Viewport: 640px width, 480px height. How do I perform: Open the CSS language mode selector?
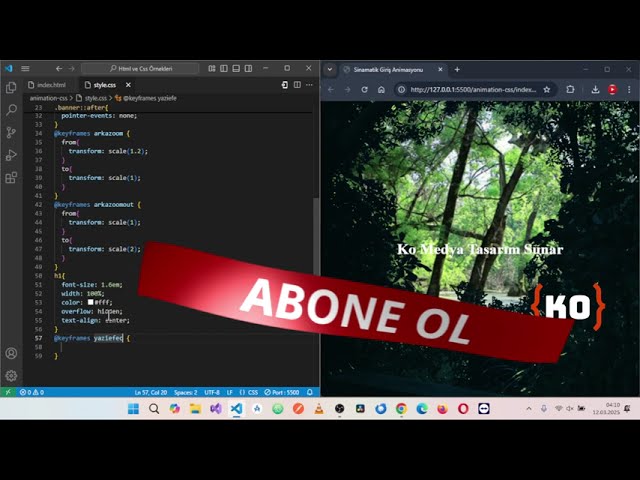click(252, 392)
